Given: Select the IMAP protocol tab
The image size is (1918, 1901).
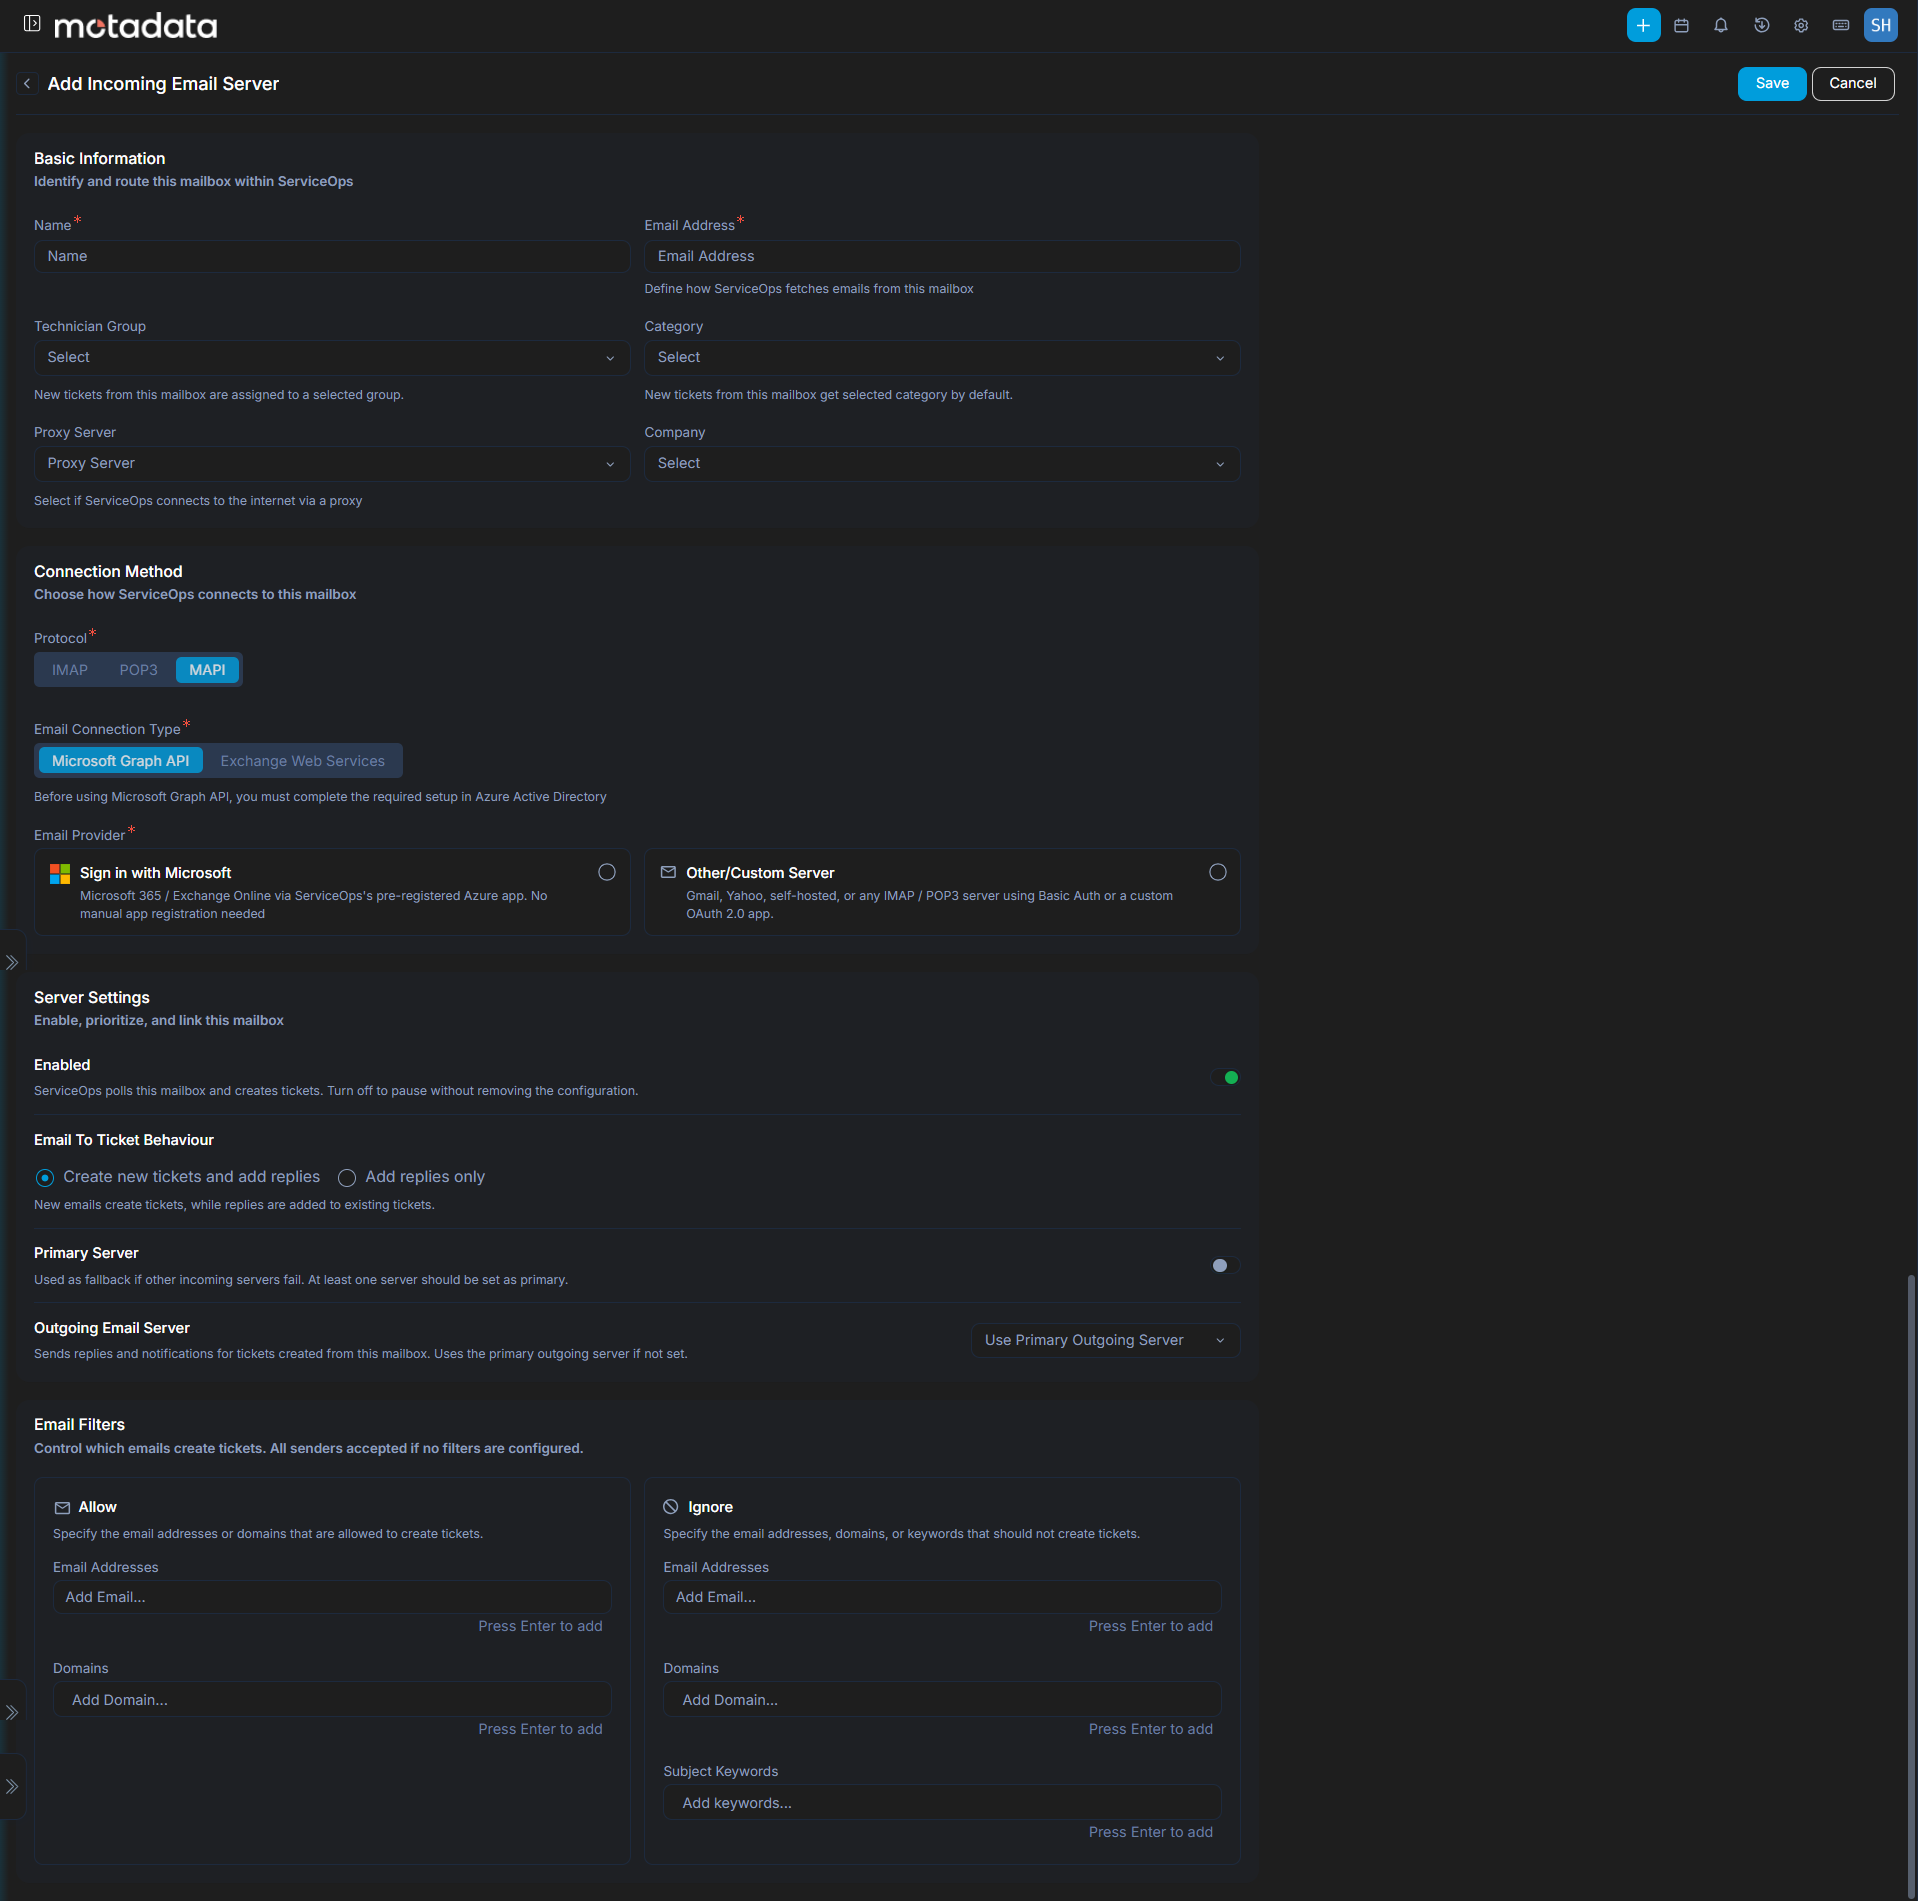Looking at the screenshot, I should (70, 670).
